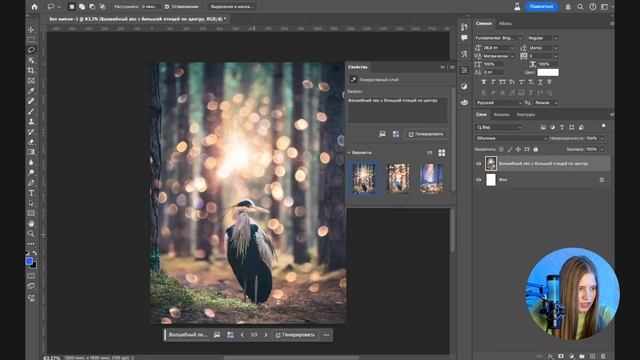
Task: Select the Hand tool
Action: tap(31, 223)
